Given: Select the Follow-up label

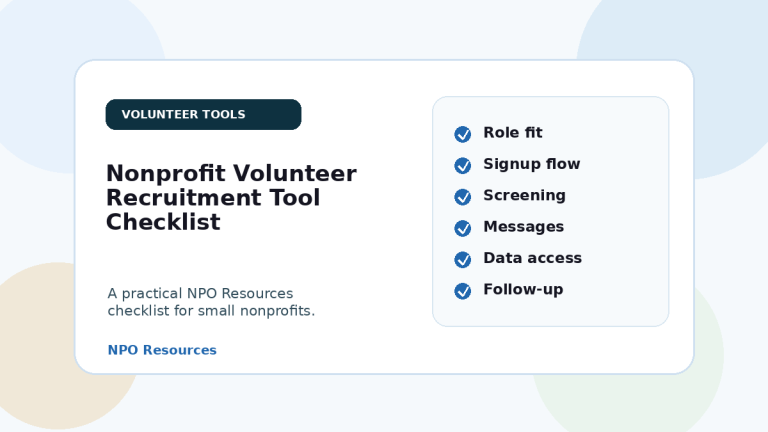Looking at the screenshot, I should [x=523, y=289].
